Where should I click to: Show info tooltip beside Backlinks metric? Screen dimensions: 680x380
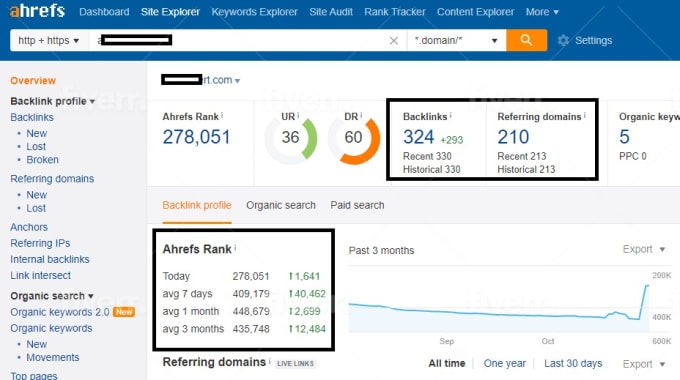pyautogui.click(x=451, y=115)
